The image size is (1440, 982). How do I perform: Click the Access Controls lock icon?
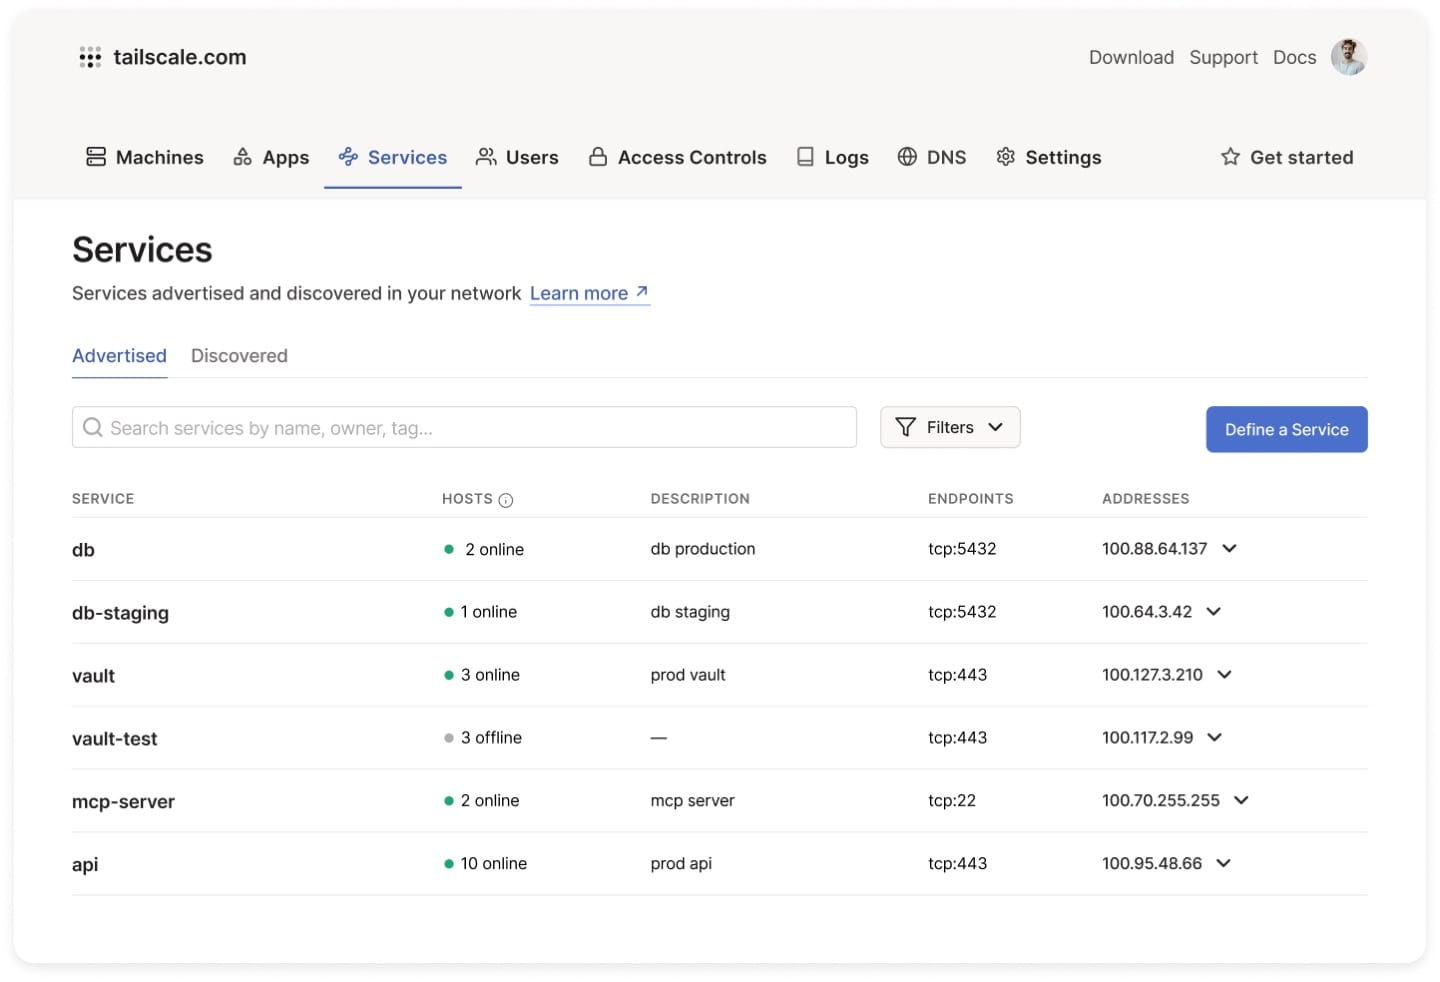point(598,157)
